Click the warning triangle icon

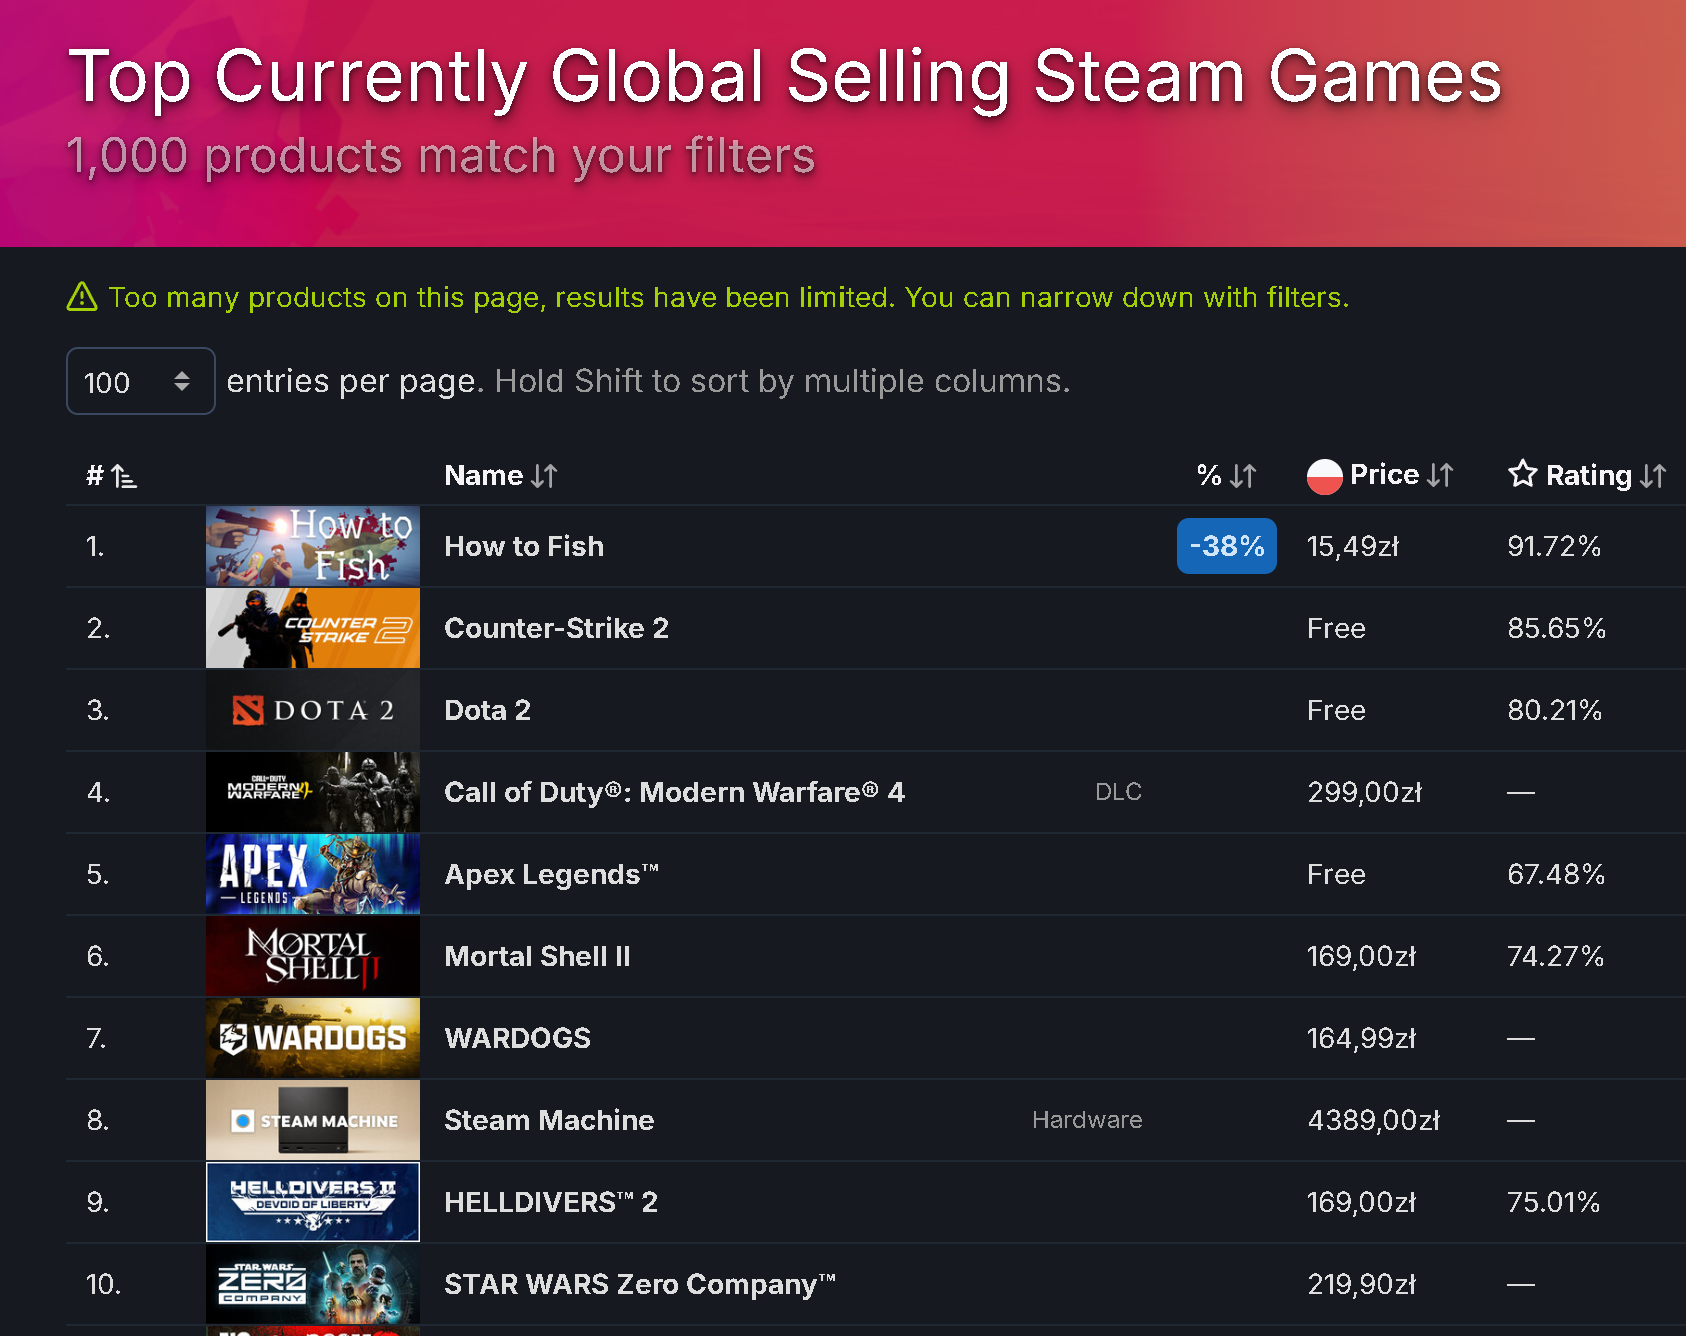tap(82, 297)
